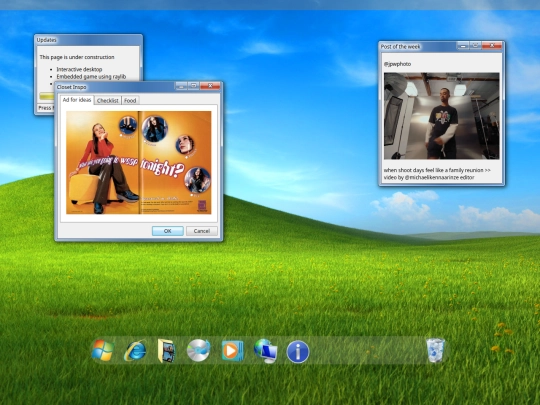Click the 'Interactive desktop' bullet in Updates

pyautogui.click(x=79, y=69)
